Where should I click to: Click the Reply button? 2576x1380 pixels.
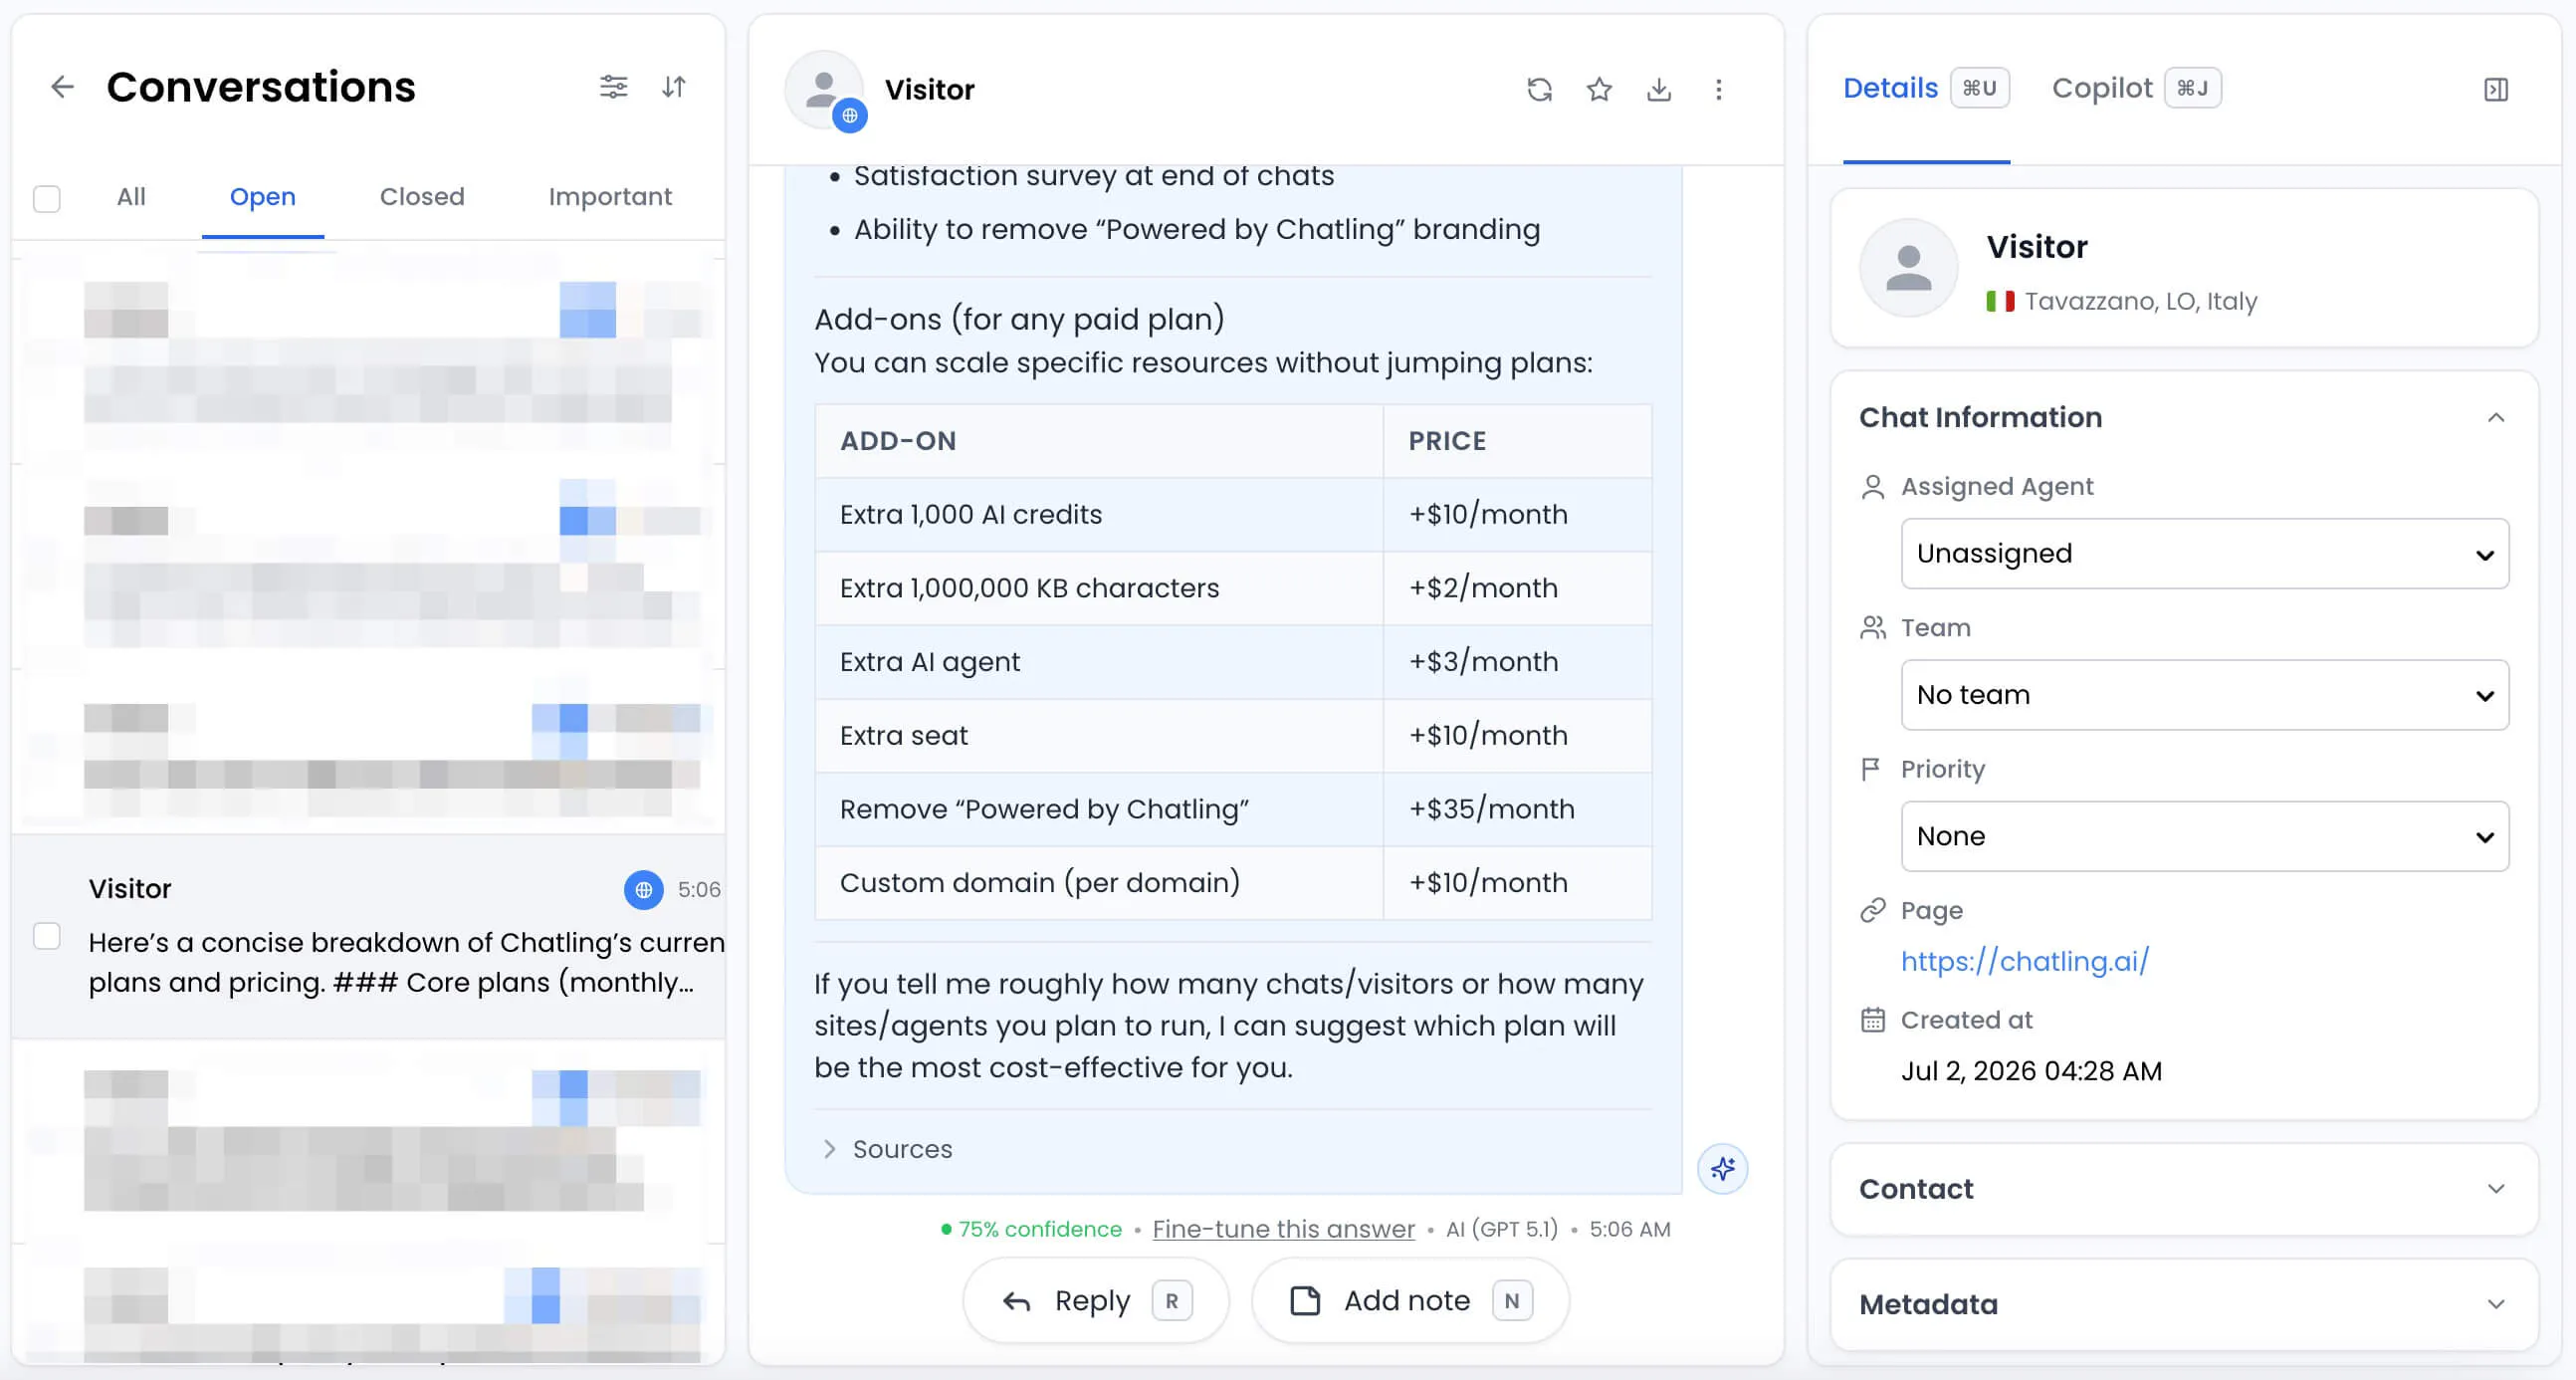(x=1096, y=1300)
